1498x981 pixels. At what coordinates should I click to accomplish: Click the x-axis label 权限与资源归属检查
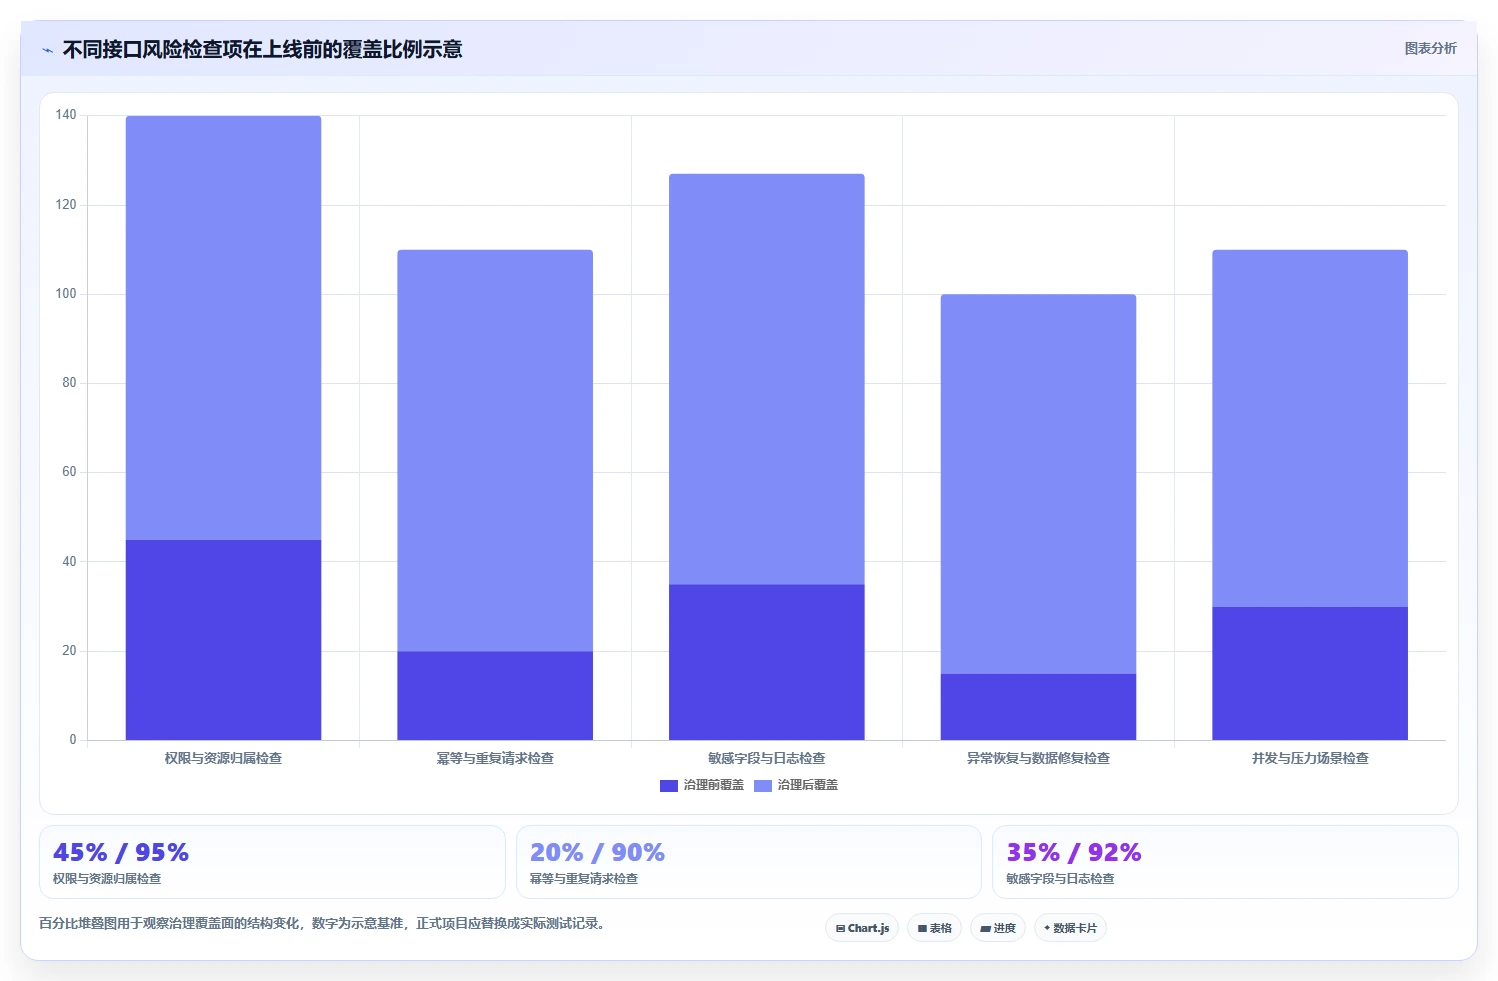[x=223, y=758]
